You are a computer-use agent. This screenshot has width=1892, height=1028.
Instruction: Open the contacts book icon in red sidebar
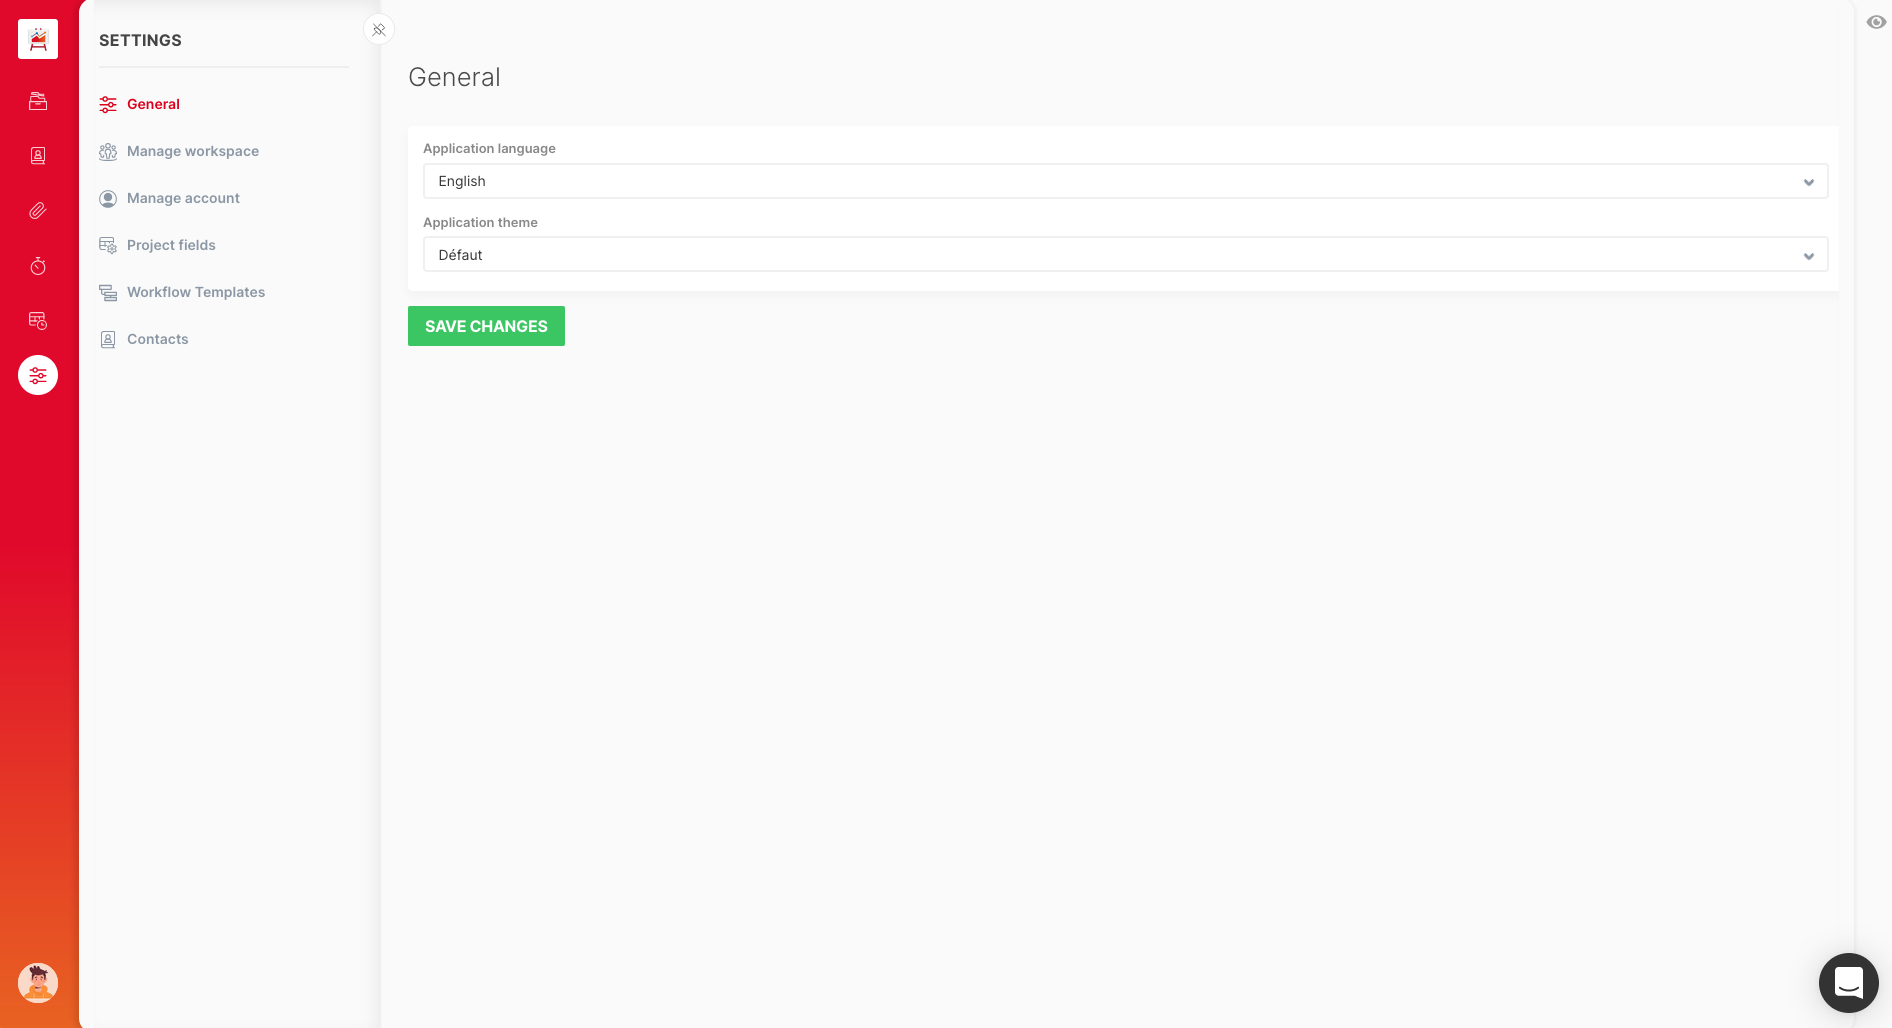(38, 156)
